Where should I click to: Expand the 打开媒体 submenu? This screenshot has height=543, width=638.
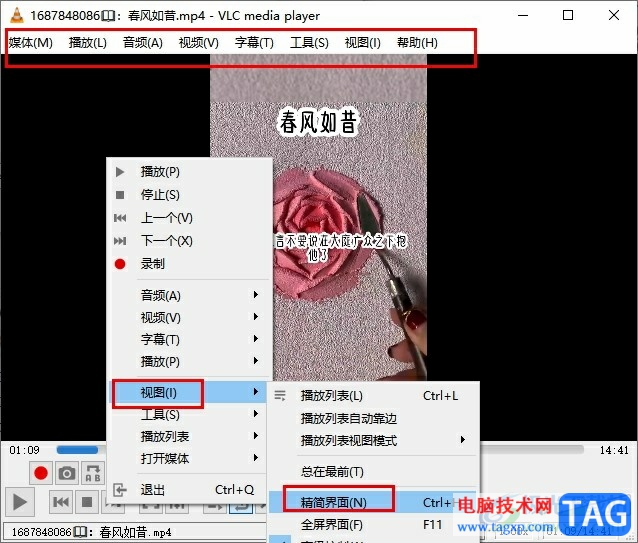189,458
